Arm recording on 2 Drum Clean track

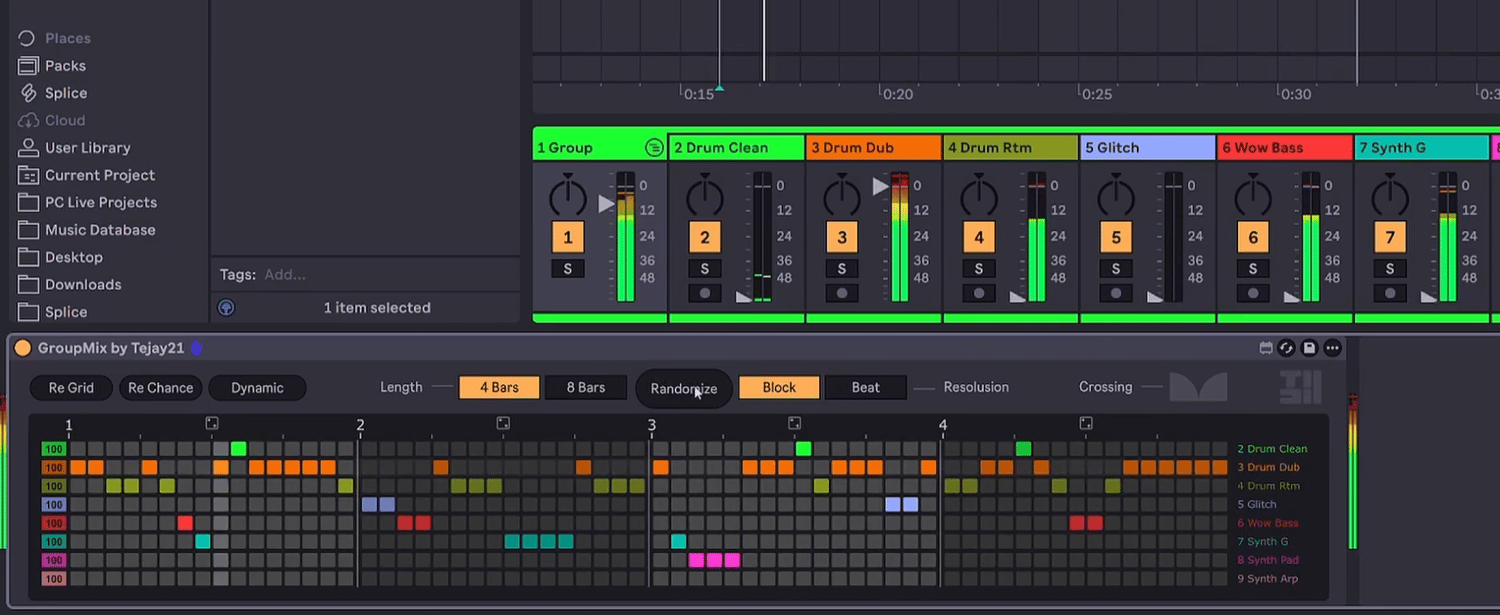pos(705,294)
